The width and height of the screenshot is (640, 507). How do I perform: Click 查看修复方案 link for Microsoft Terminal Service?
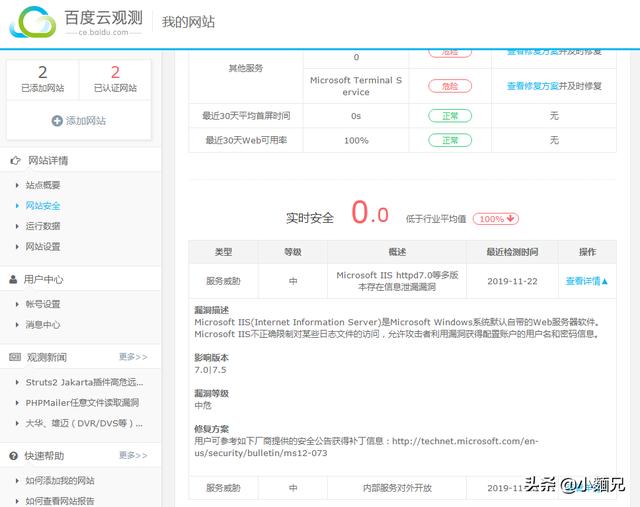point(533,86)
